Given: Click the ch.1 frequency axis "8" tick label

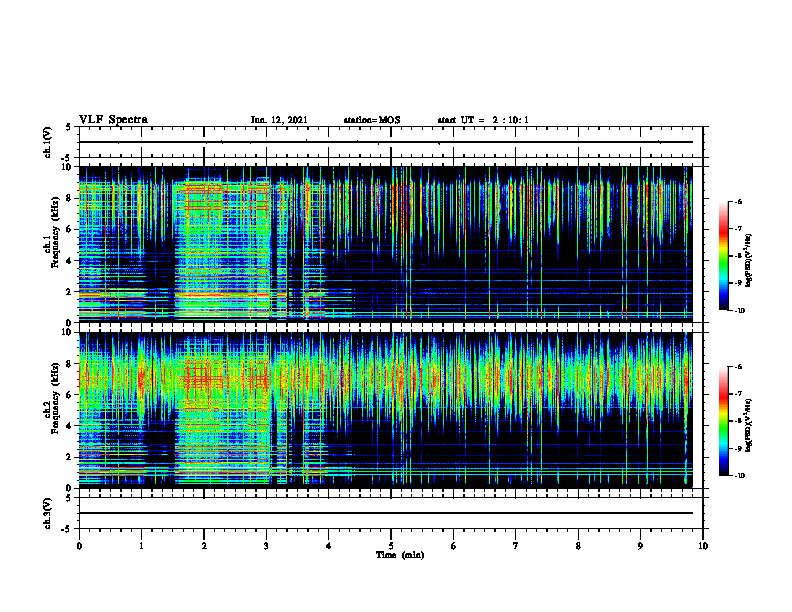Looking at the screenshot, I should [x=69, y=198].
